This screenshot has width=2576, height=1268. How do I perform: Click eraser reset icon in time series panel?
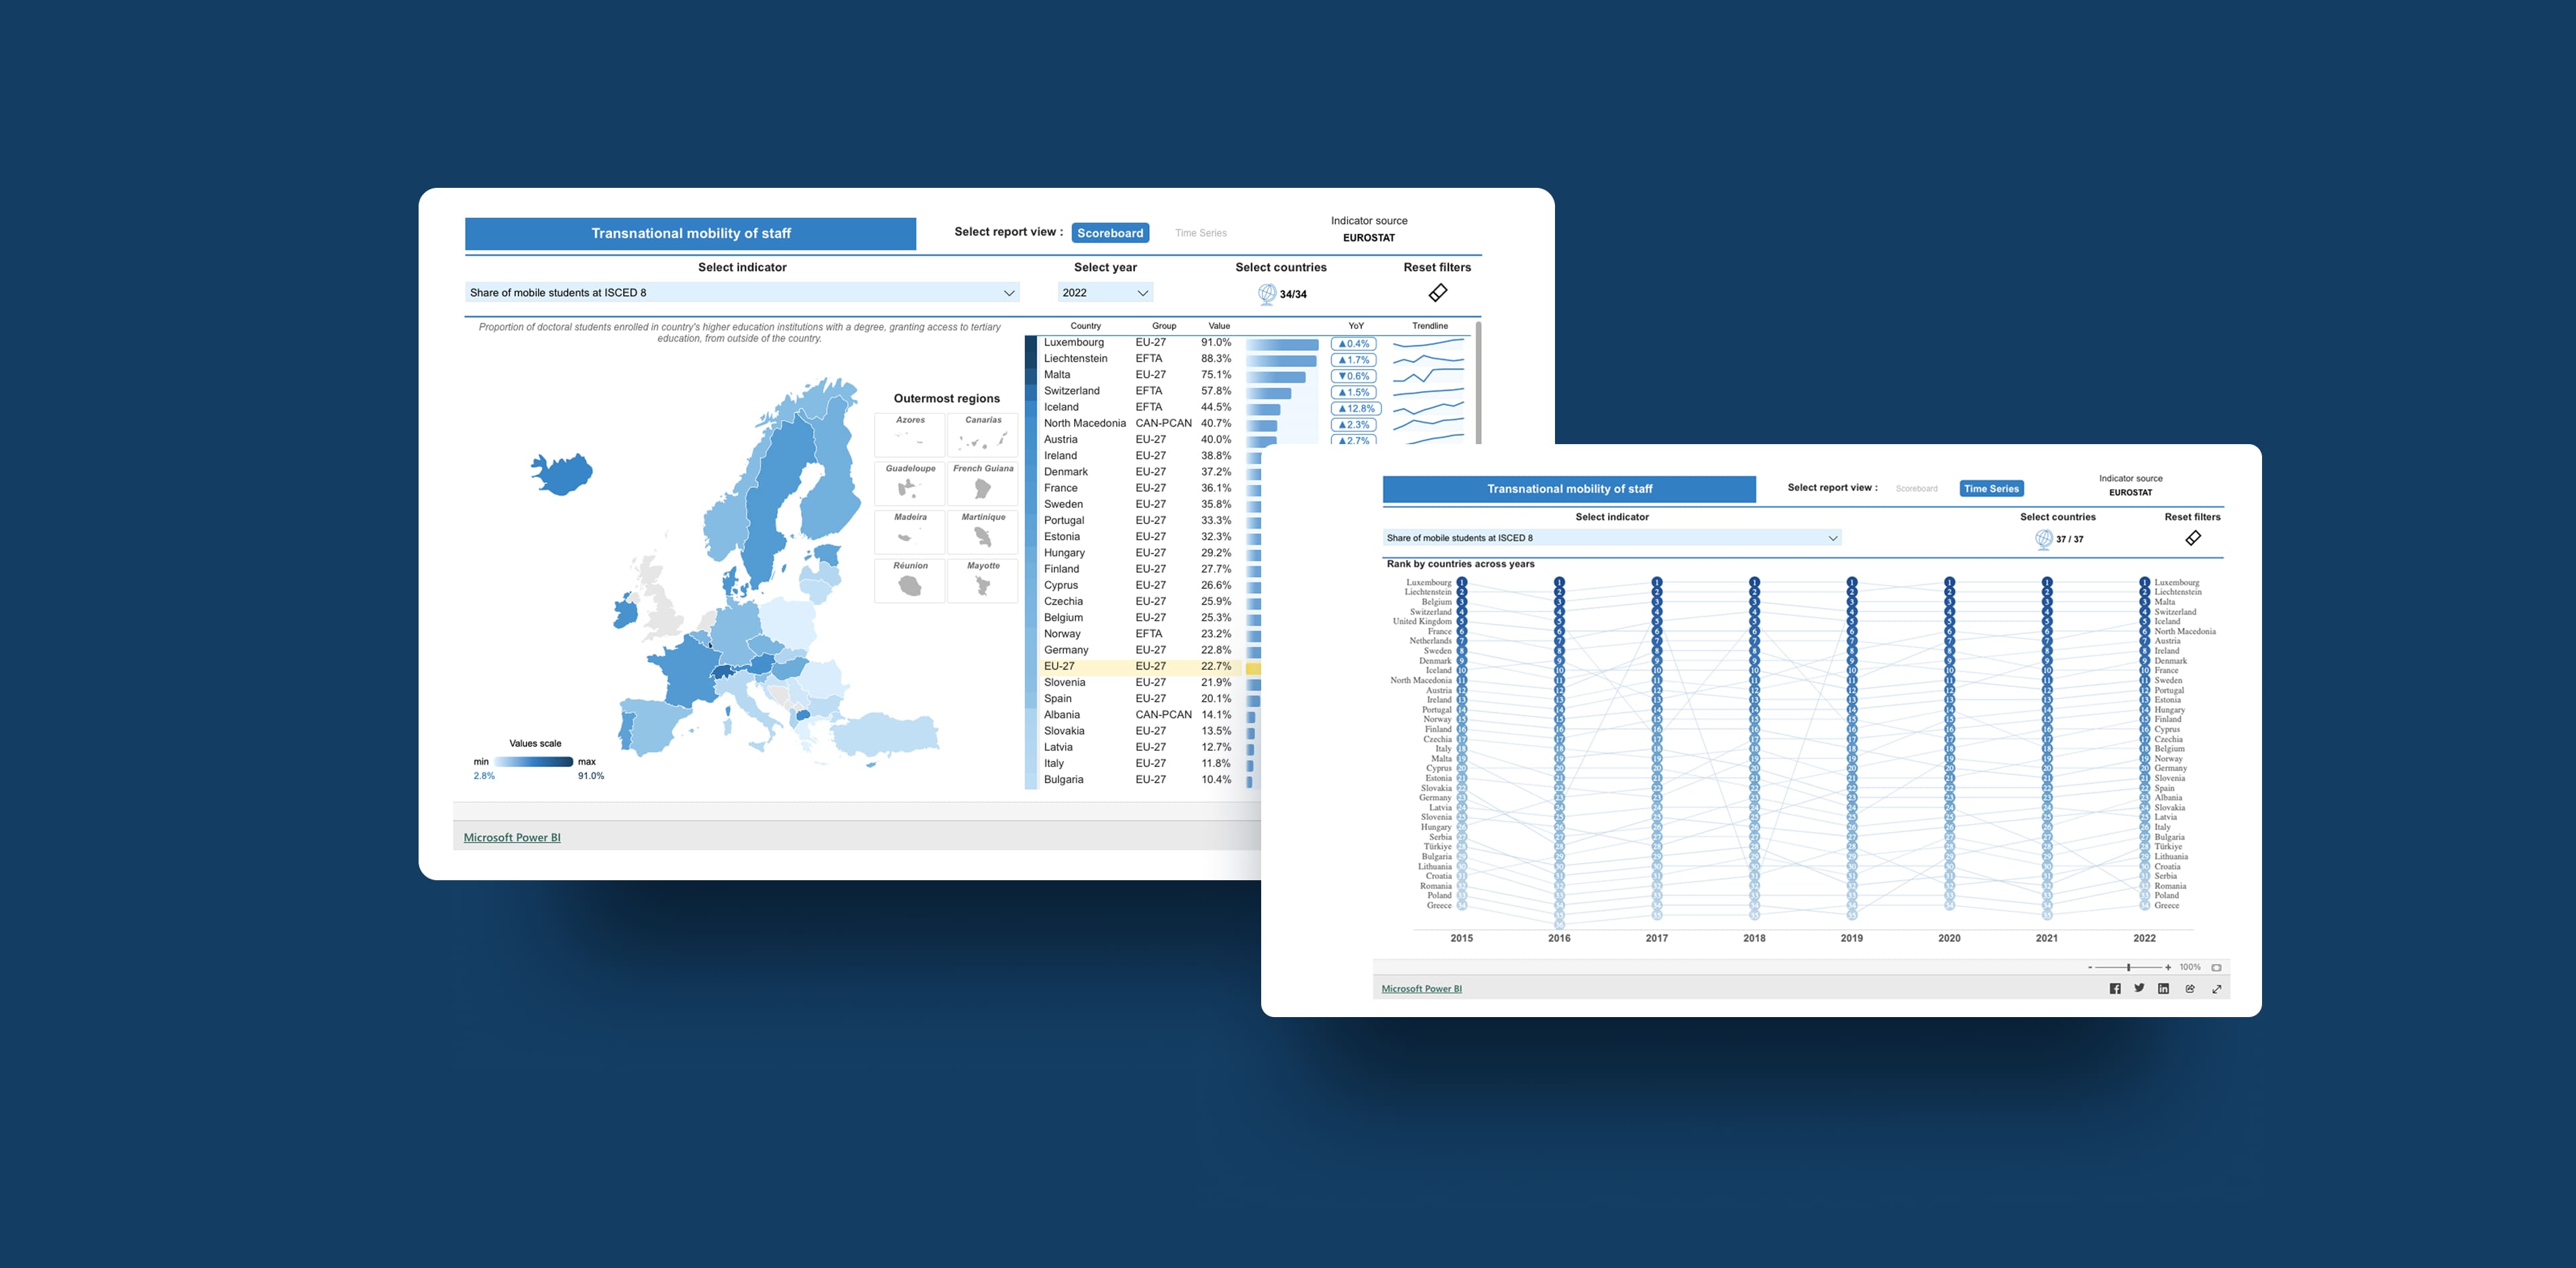click(x=2192, y=538)
